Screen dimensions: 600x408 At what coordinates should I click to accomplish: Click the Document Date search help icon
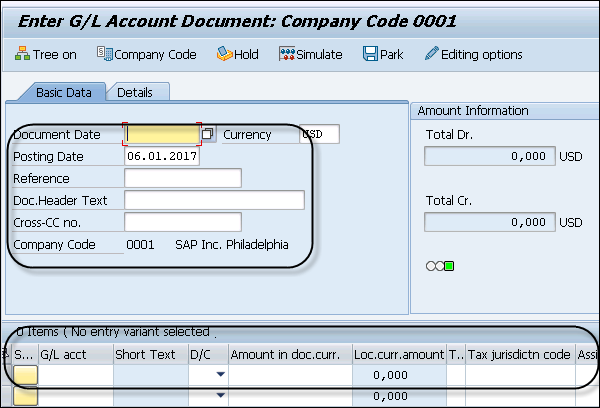point(208,134)
